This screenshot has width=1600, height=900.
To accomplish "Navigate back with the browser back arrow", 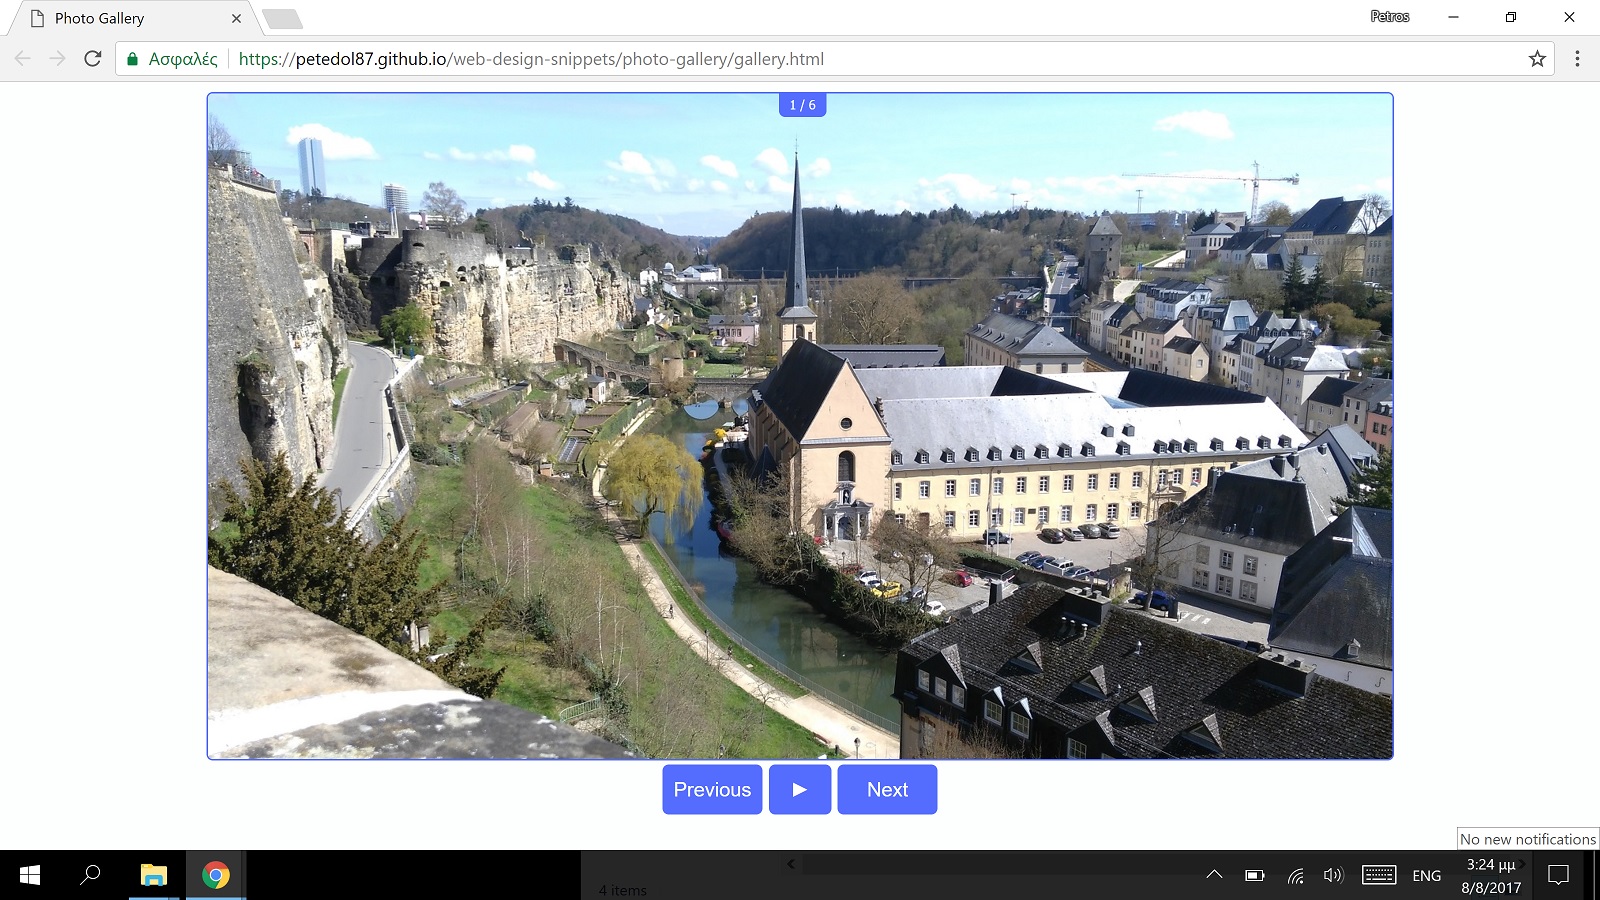I will pos(21,59).
